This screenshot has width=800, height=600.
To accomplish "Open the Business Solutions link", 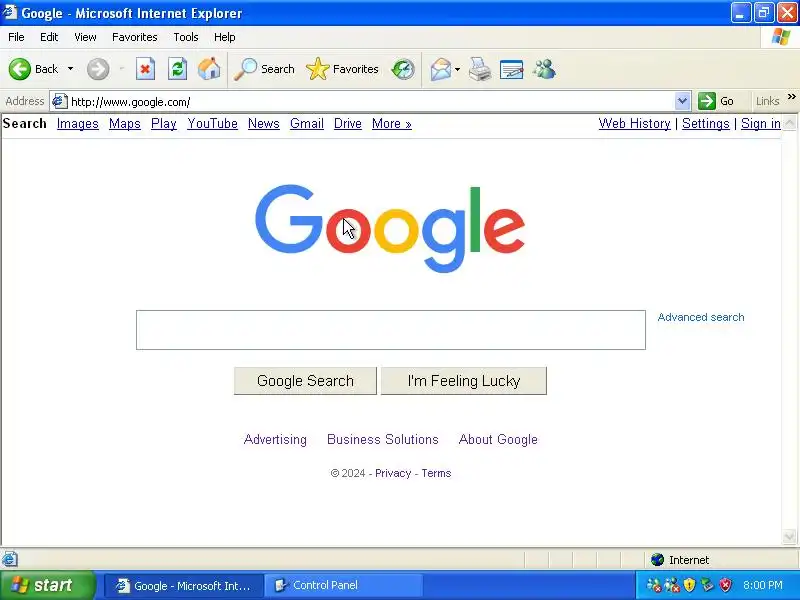I will 383,439.
